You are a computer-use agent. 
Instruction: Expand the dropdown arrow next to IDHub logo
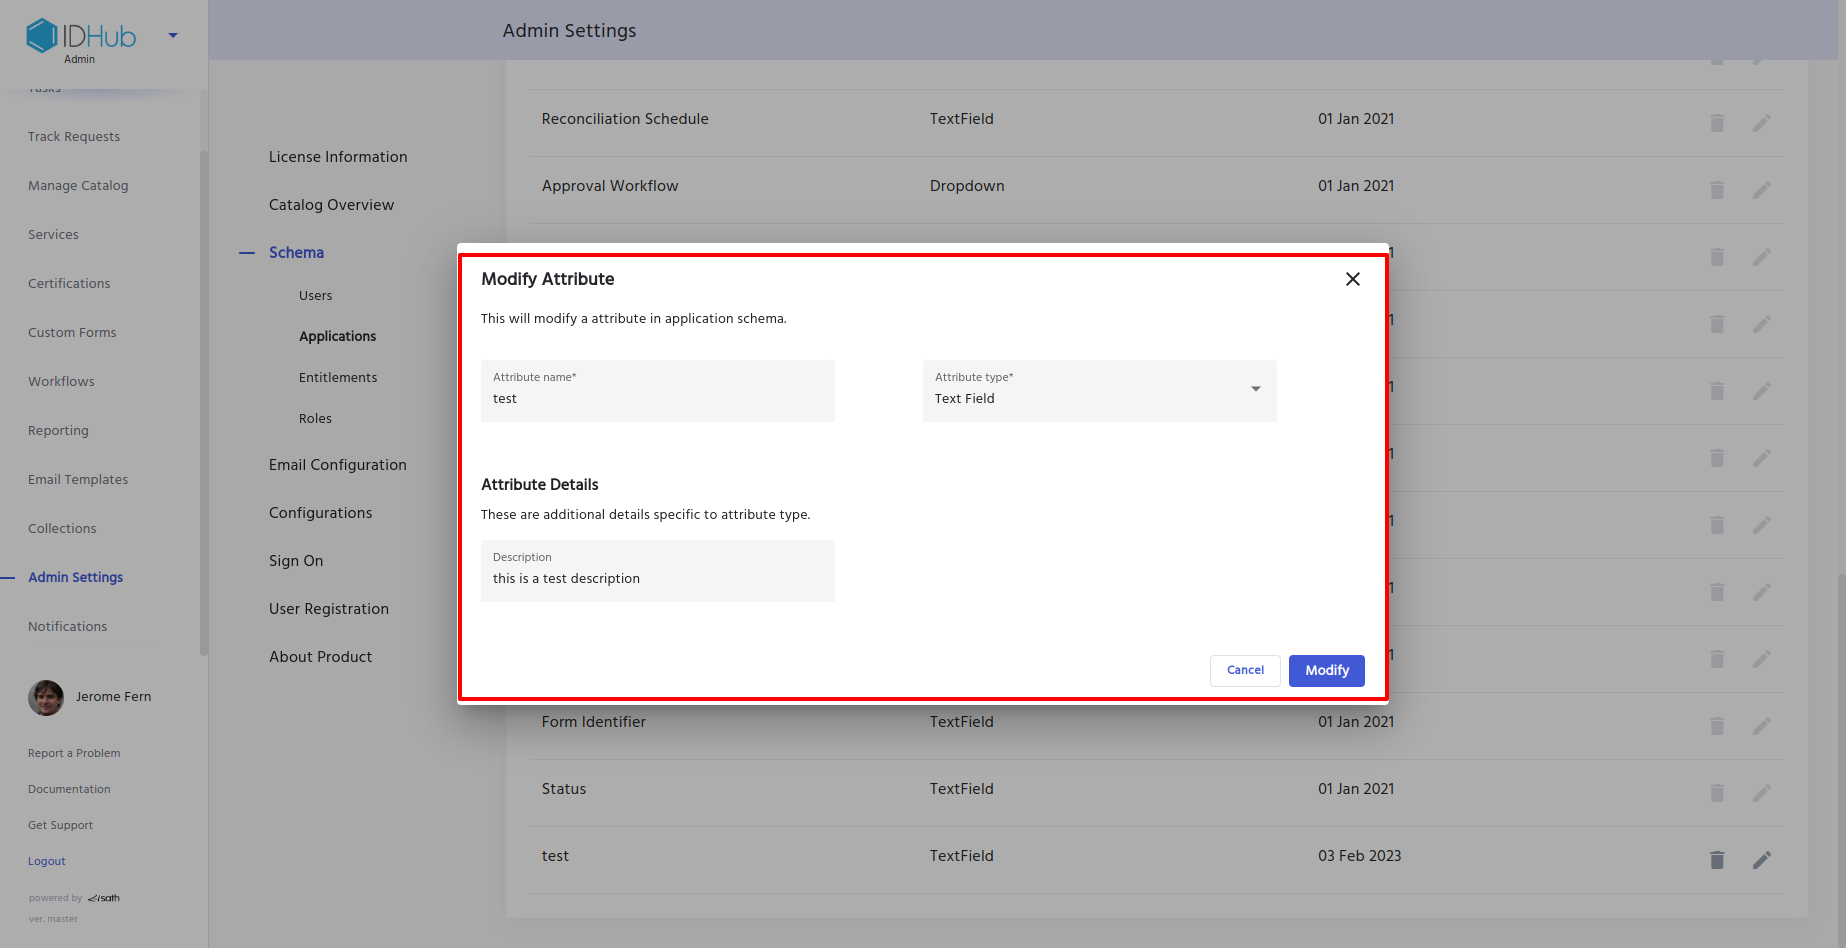pyautogui.click(x=173, y=36)
